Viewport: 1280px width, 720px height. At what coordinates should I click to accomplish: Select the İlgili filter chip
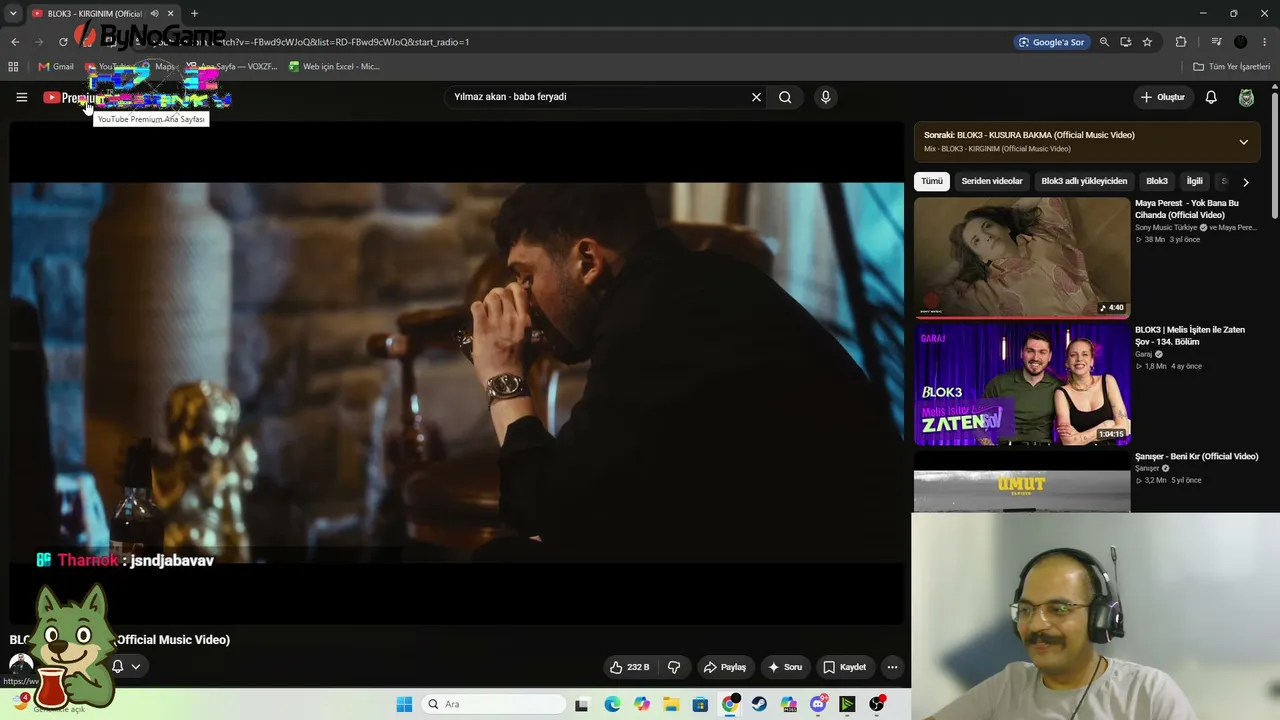pyautogui.click(x=1194, y=181)
